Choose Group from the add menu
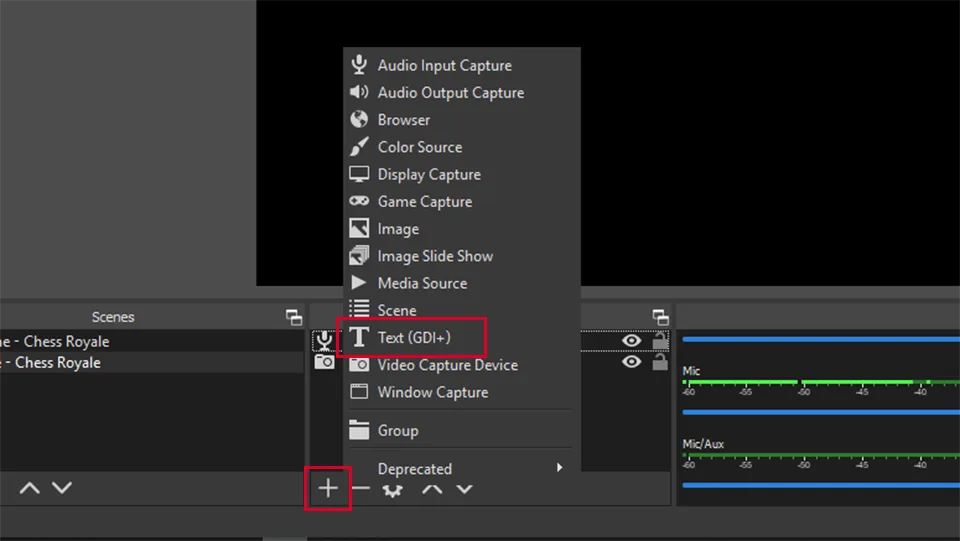Image resolution: width=960 pixels, height=541 pixels. [462, 430]
